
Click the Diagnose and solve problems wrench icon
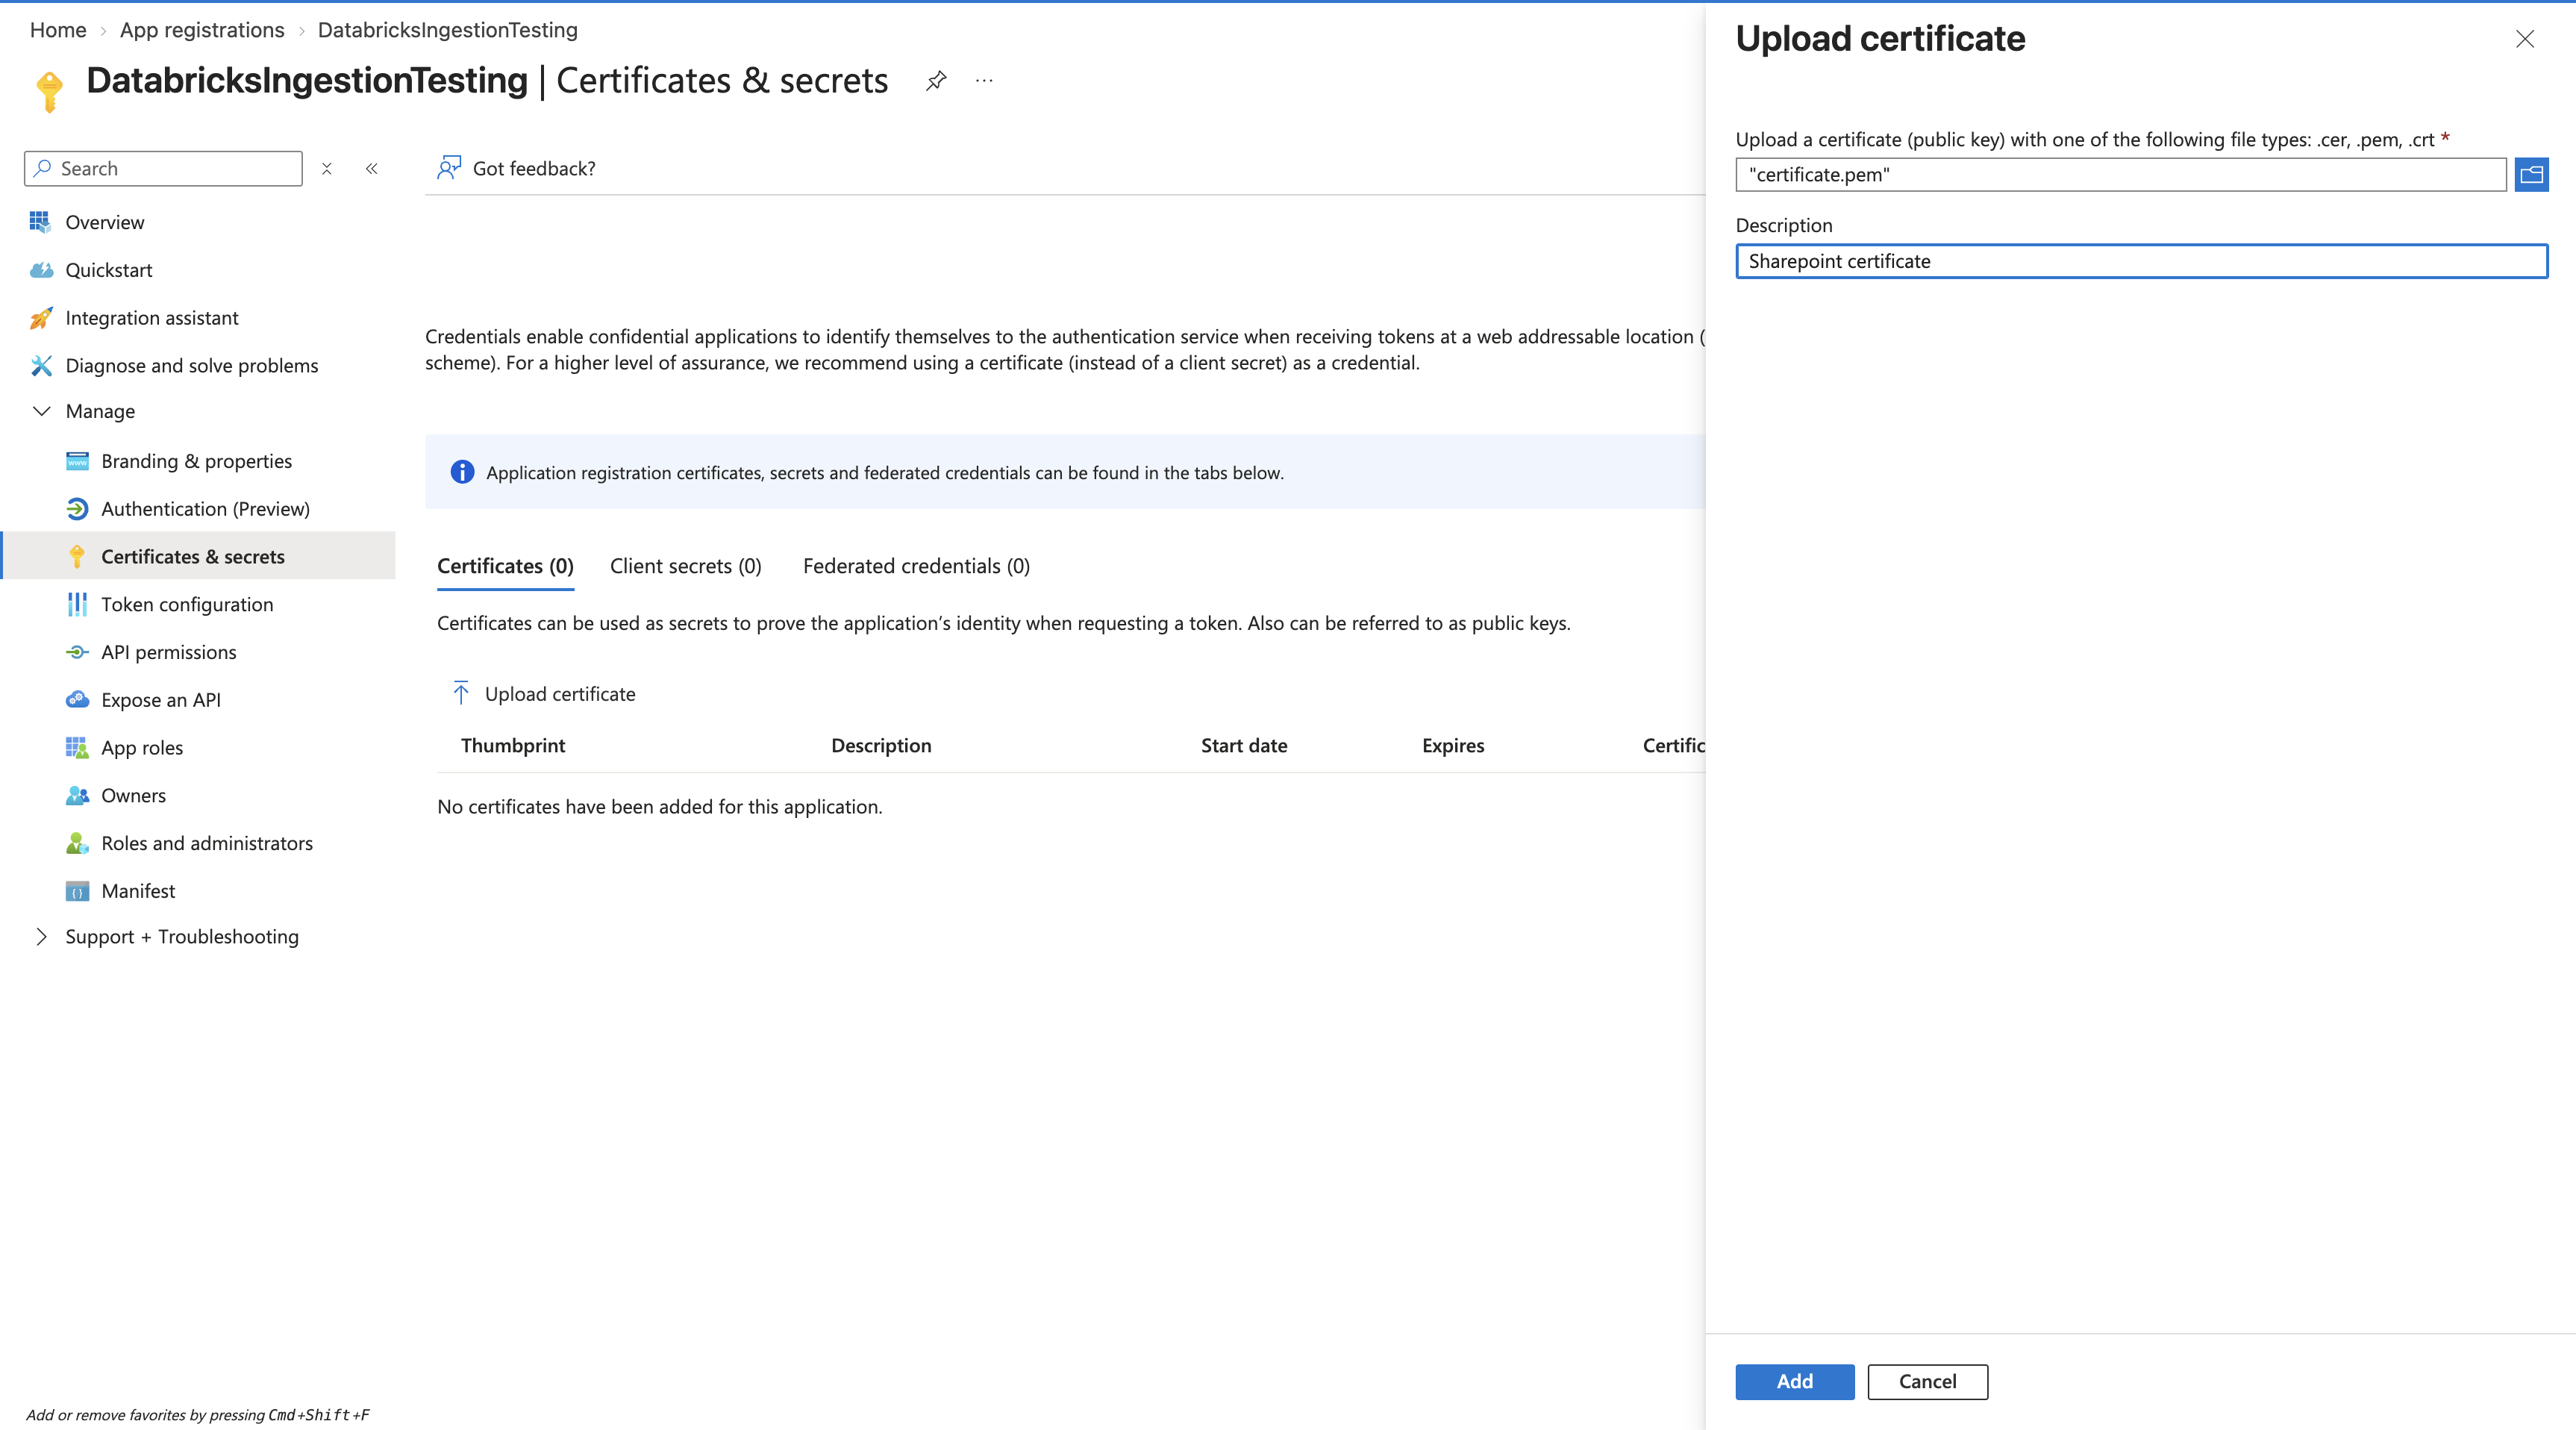click(40, 366)
